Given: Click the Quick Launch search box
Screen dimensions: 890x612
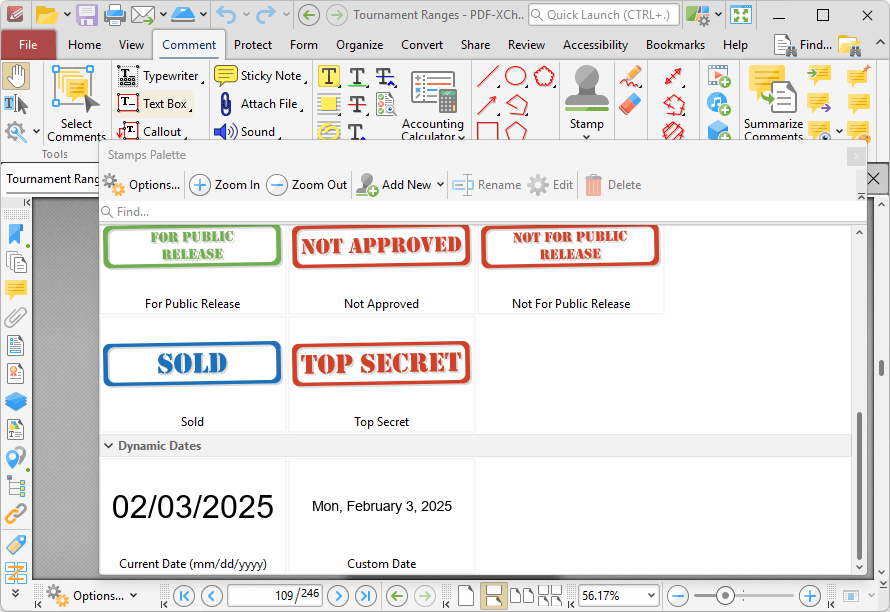Looking at the screenshot, I should [x=604, y=15].
